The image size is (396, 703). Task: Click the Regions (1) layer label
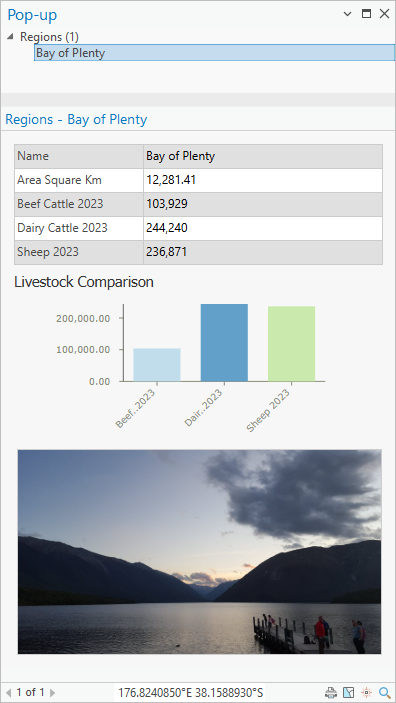click(49, 37)
